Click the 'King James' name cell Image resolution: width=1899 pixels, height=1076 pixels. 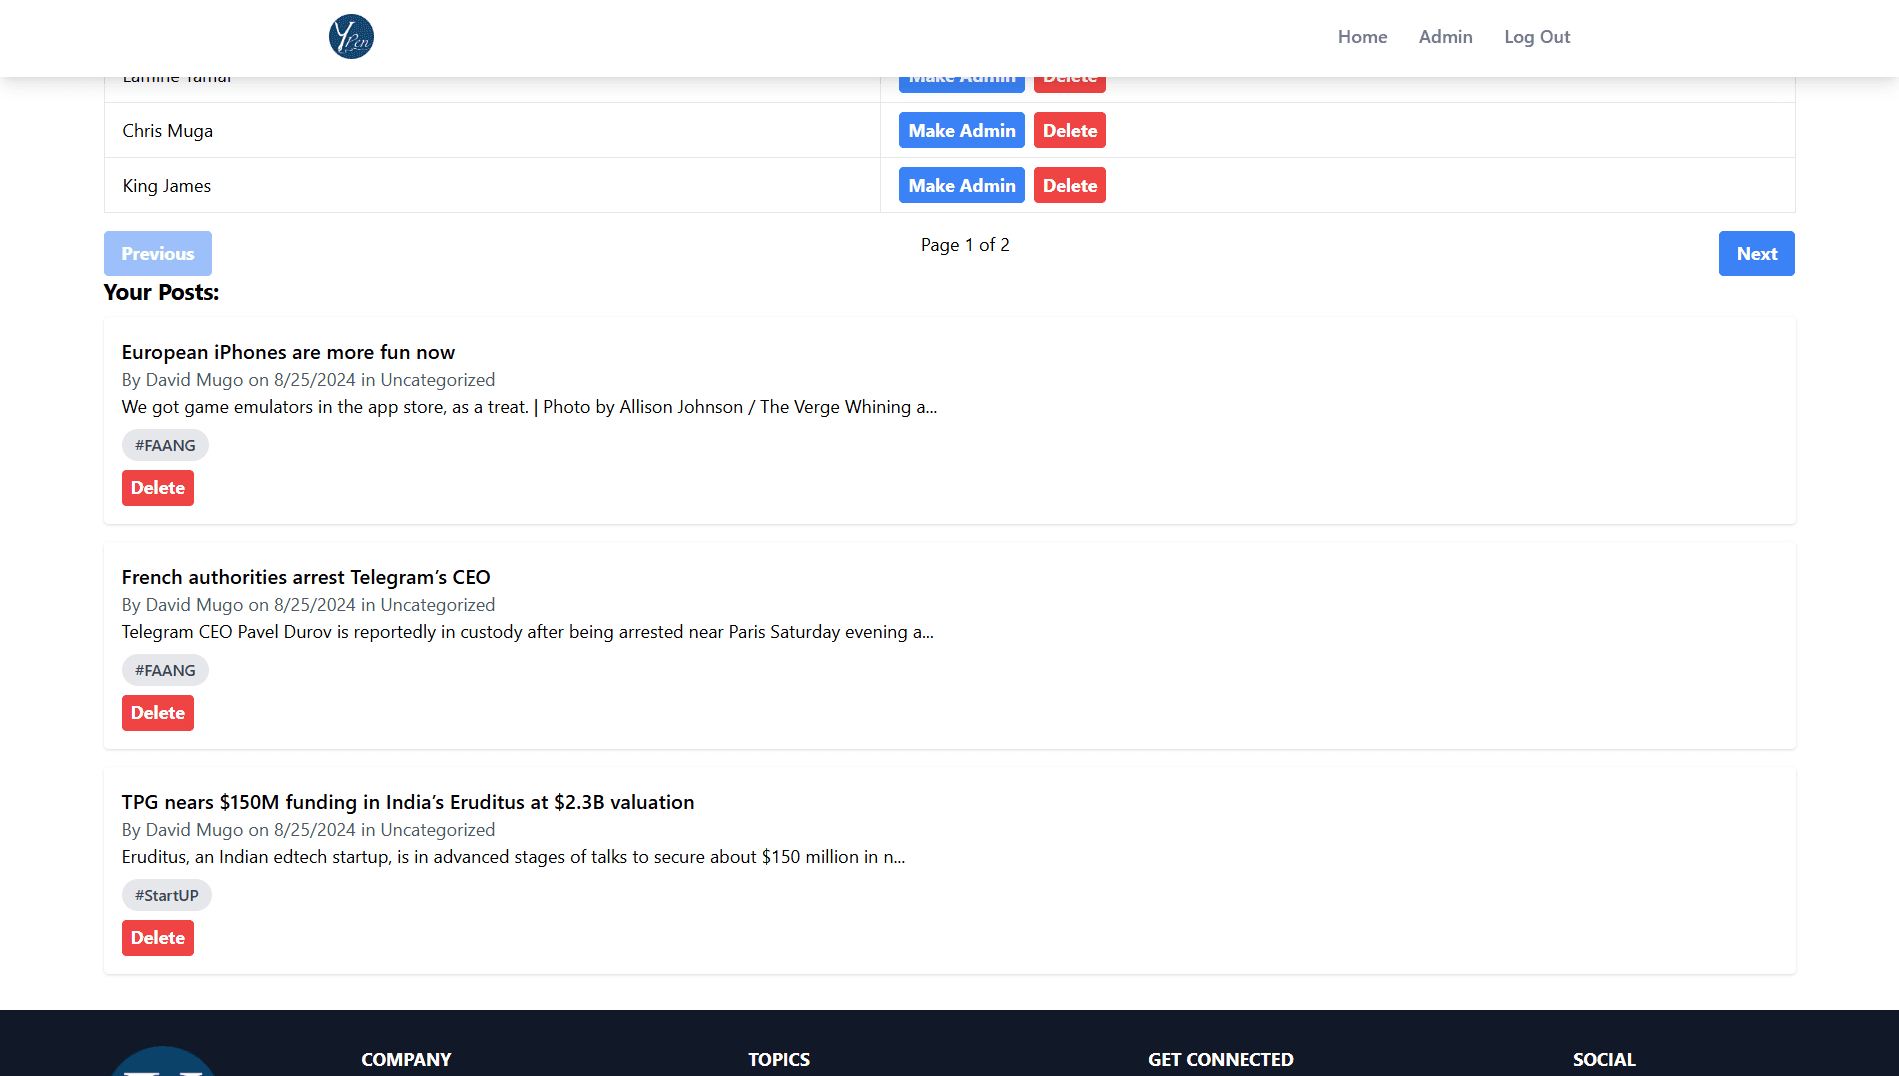point(492,185)
